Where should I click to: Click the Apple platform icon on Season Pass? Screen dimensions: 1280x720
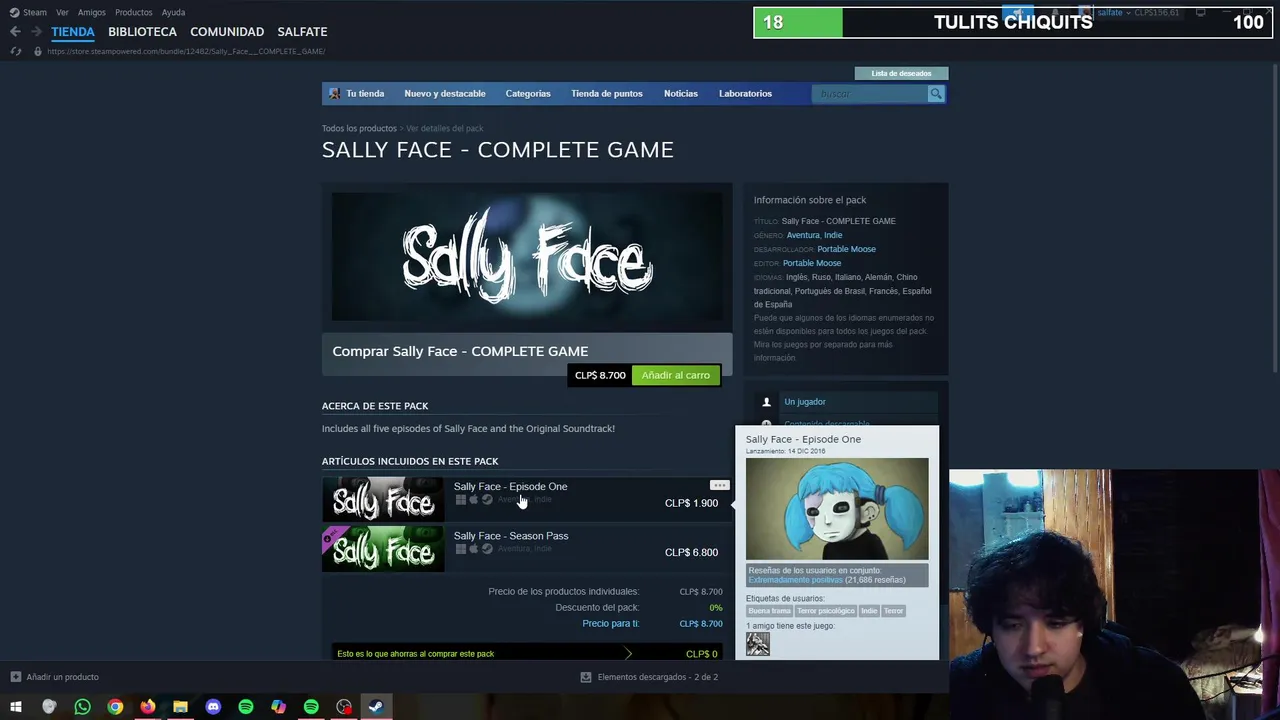pyautogui.click(x=474, y=549)
